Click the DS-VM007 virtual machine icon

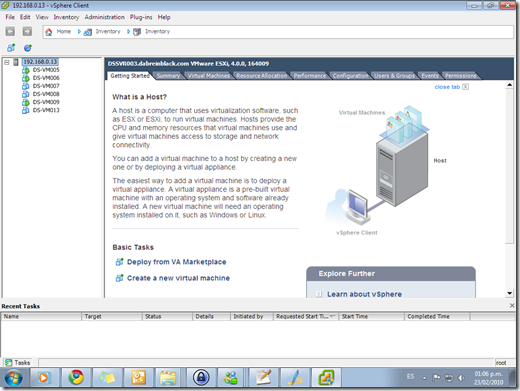coord(26,86)
